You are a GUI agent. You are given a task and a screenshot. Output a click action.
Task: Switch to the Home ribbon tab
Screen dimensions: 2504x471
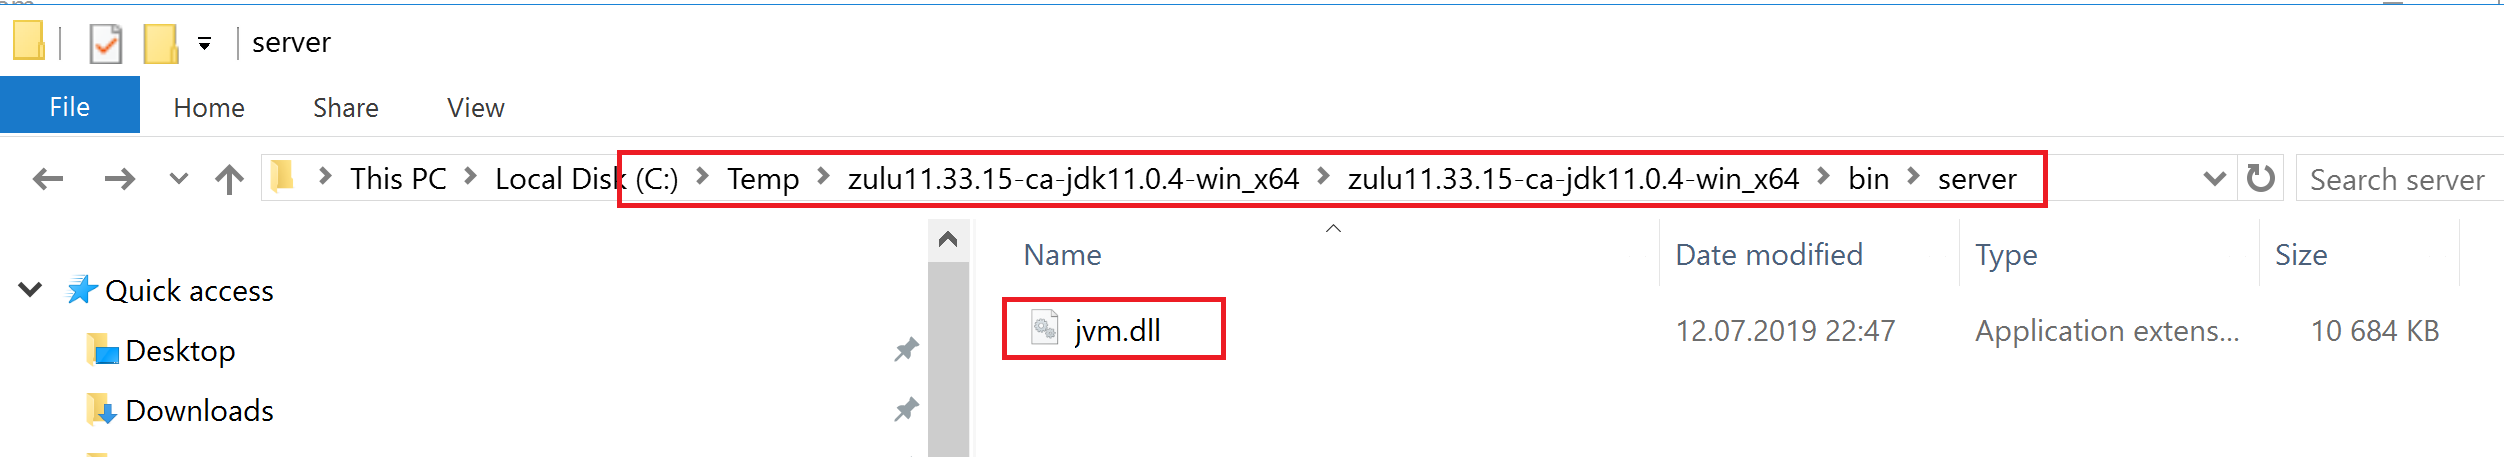click(x=208, y=108)
